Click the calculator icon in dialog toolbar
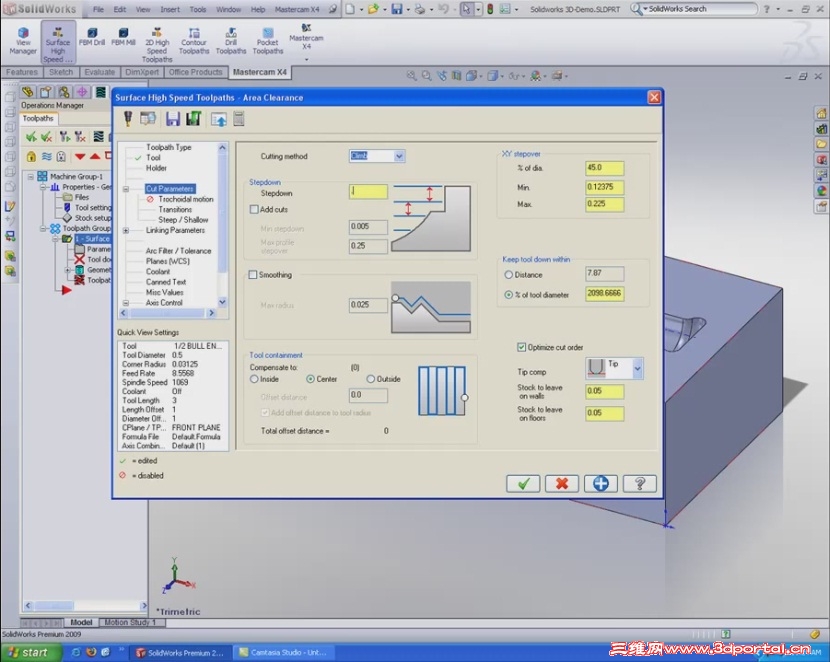 pyautogui.click(x=239, y=119)
